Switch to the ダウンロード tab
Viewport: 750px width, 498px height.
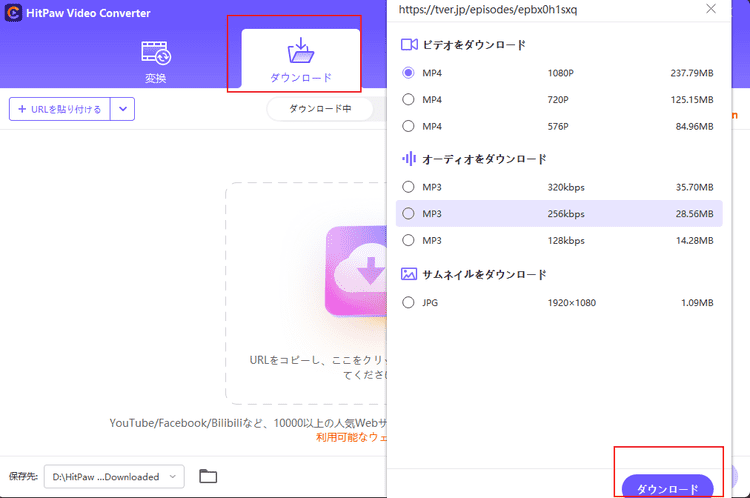click(300, 59)
